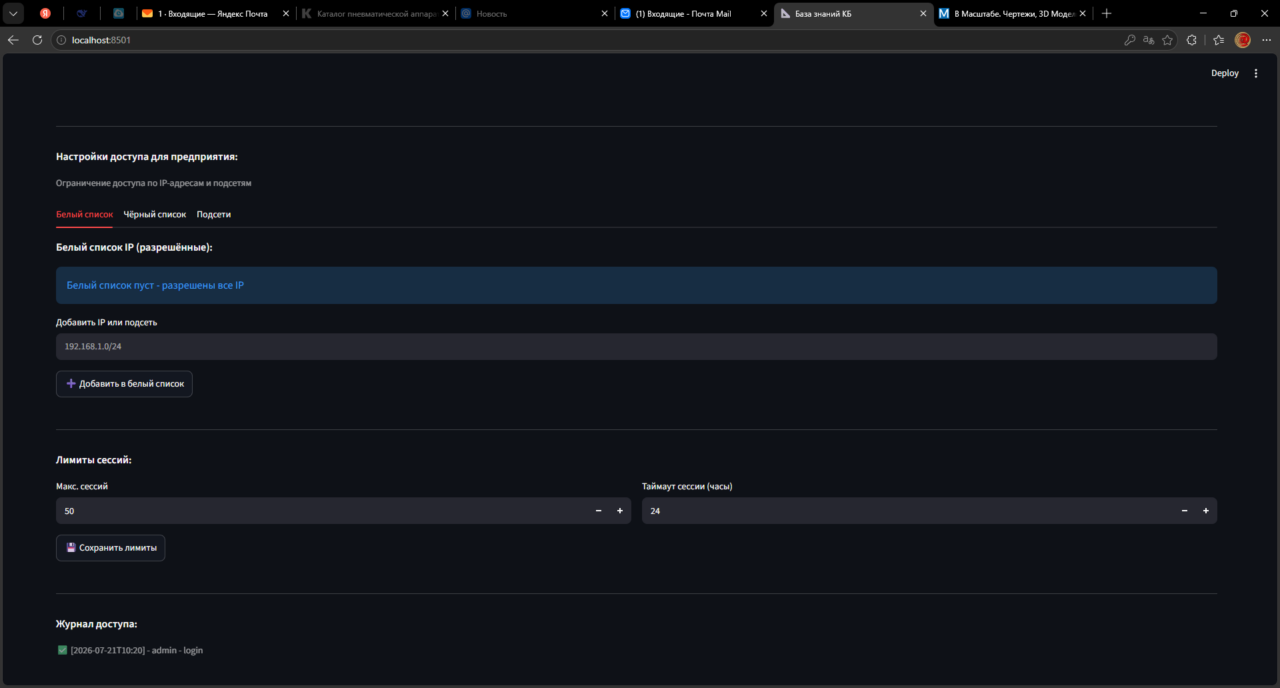1280x688 pixels.
Task: Increase Макс. сессий with plus button
Action: (620, 511)
